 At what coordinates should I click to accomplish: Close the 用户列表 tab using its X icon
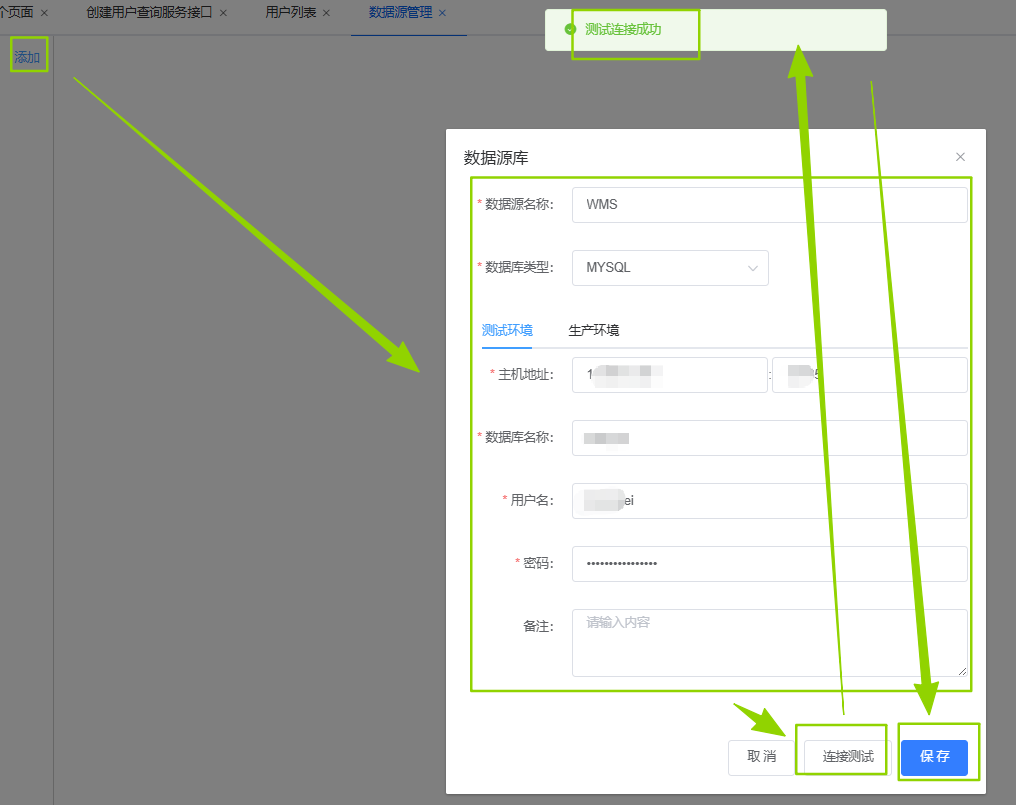point(326,13)
